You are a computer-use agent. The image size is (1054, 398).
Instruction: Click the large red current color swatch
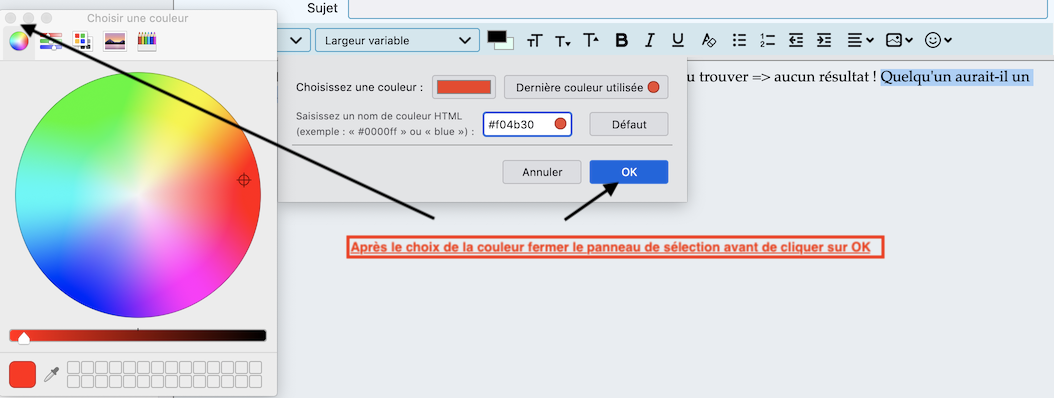22,374
